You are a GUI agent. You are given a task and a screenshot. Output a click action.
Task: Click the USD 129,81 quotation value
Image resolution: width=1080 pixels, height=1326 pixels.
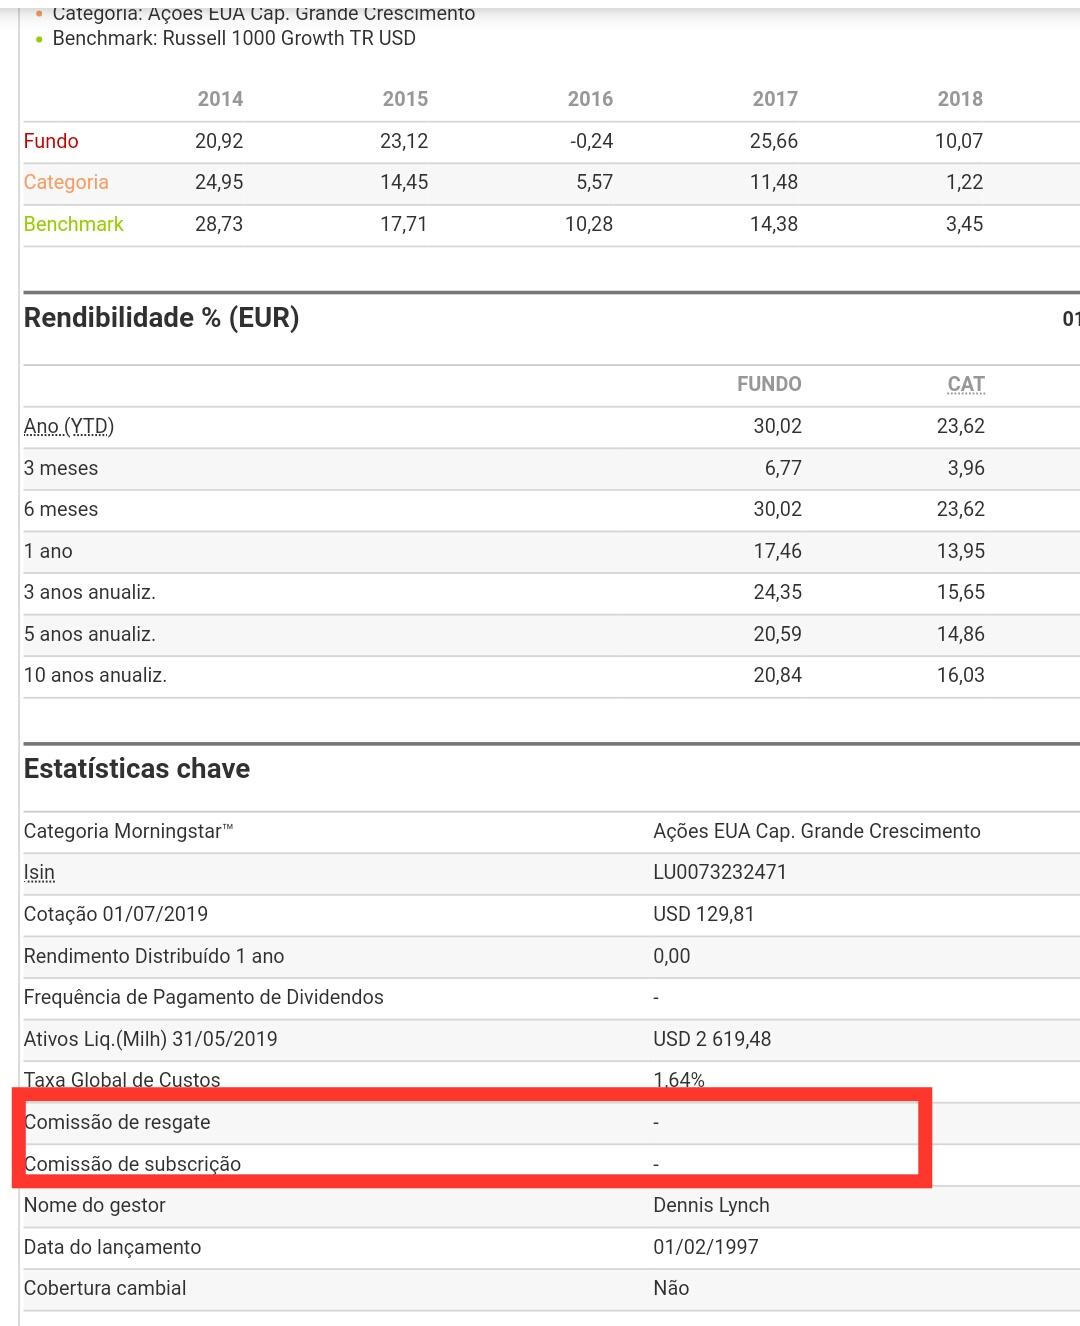[x=703, y=914]
